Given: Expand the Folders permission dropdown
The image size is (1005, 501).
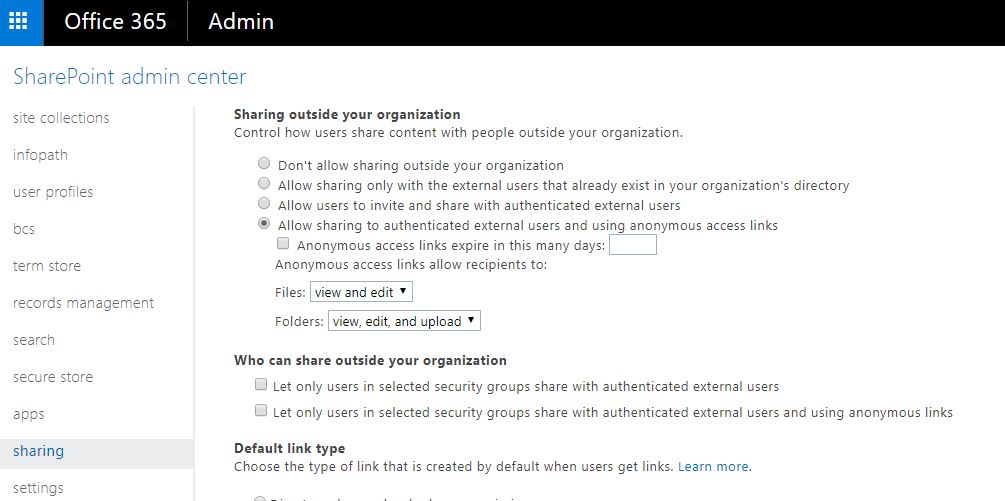Looking at the screenshot, I should [404, 321].
